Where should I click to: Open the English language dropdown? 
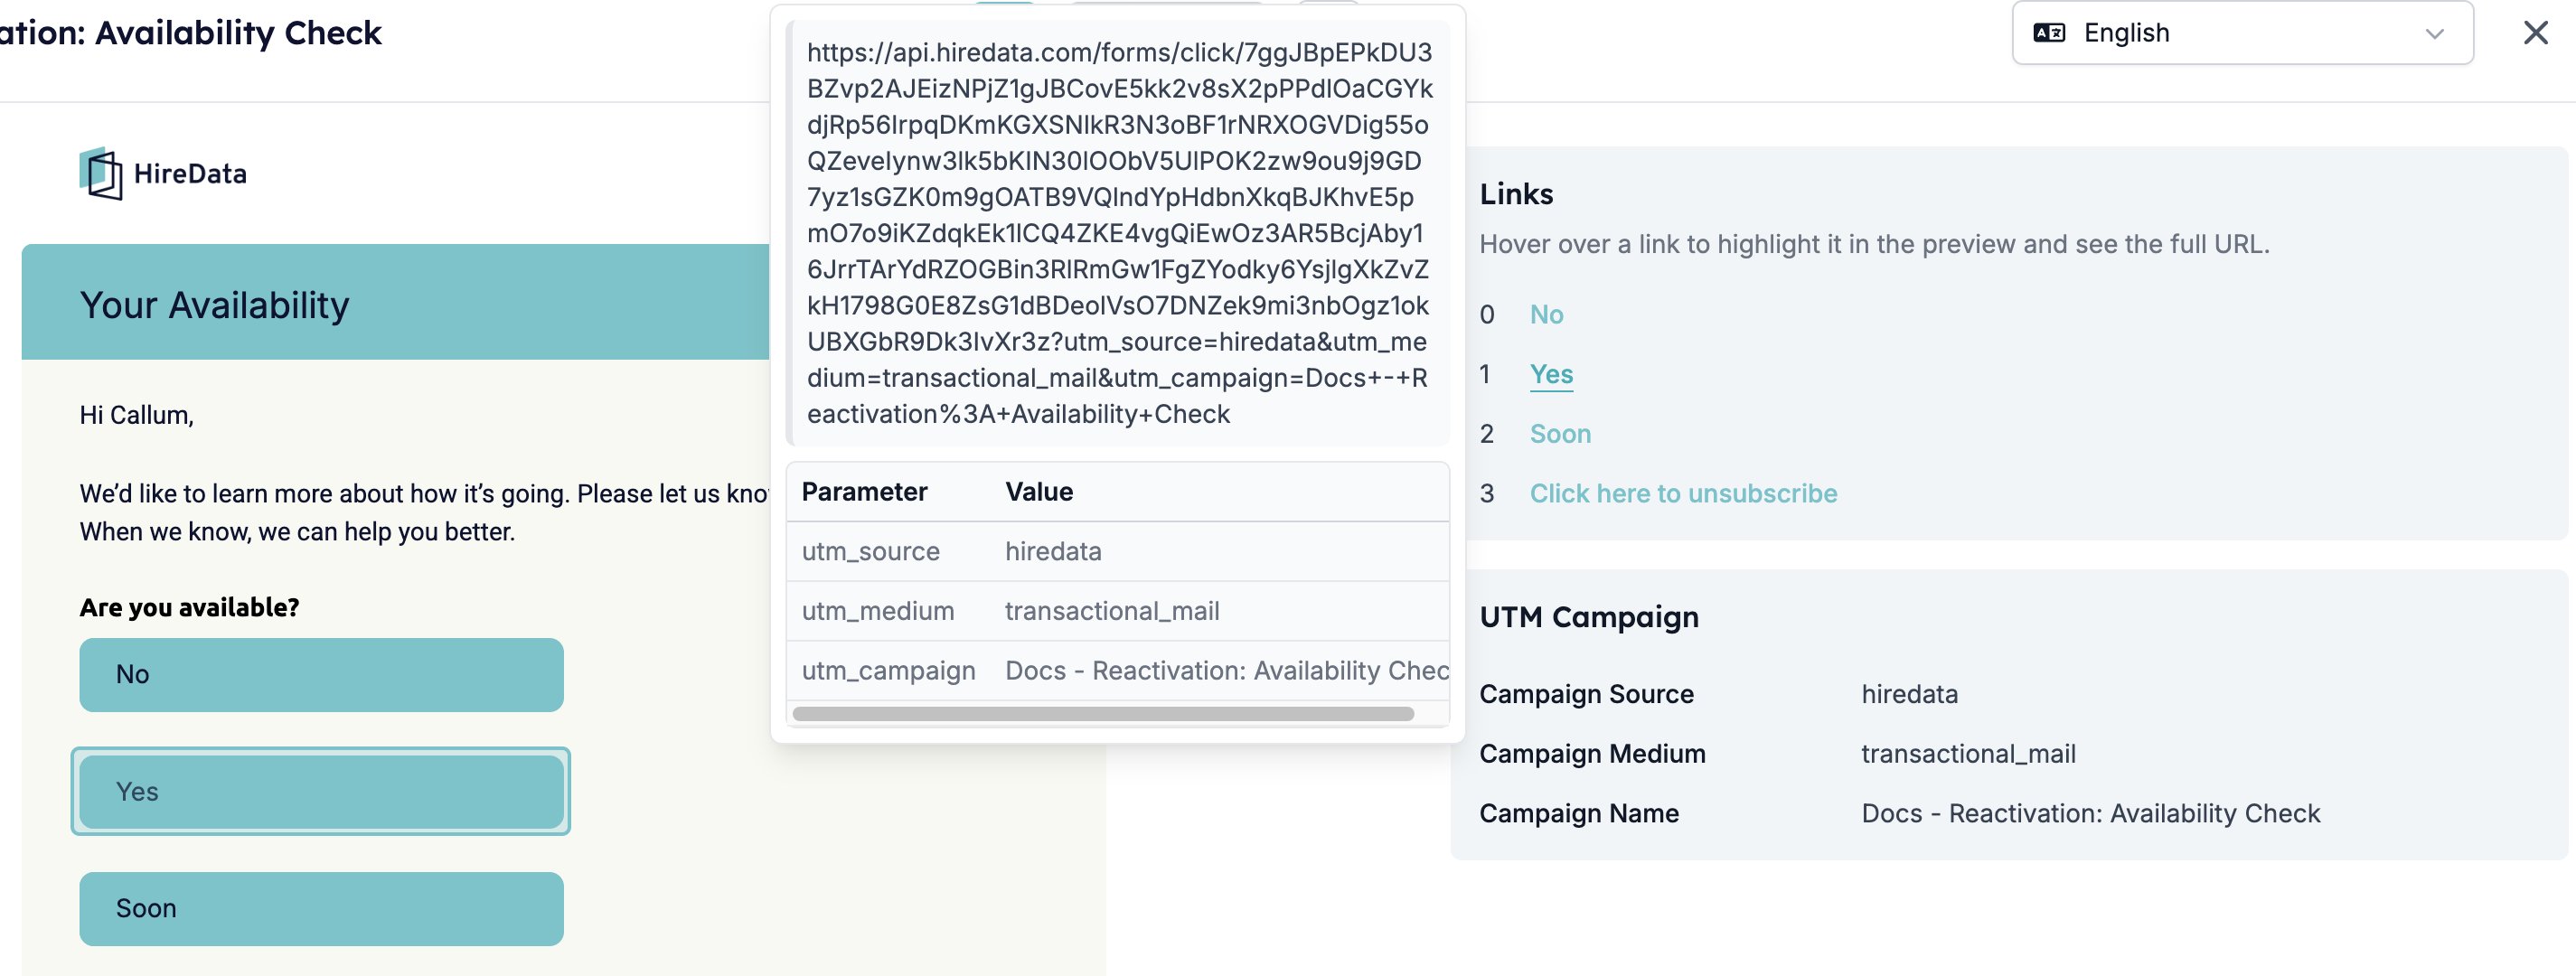point(2242,33)
